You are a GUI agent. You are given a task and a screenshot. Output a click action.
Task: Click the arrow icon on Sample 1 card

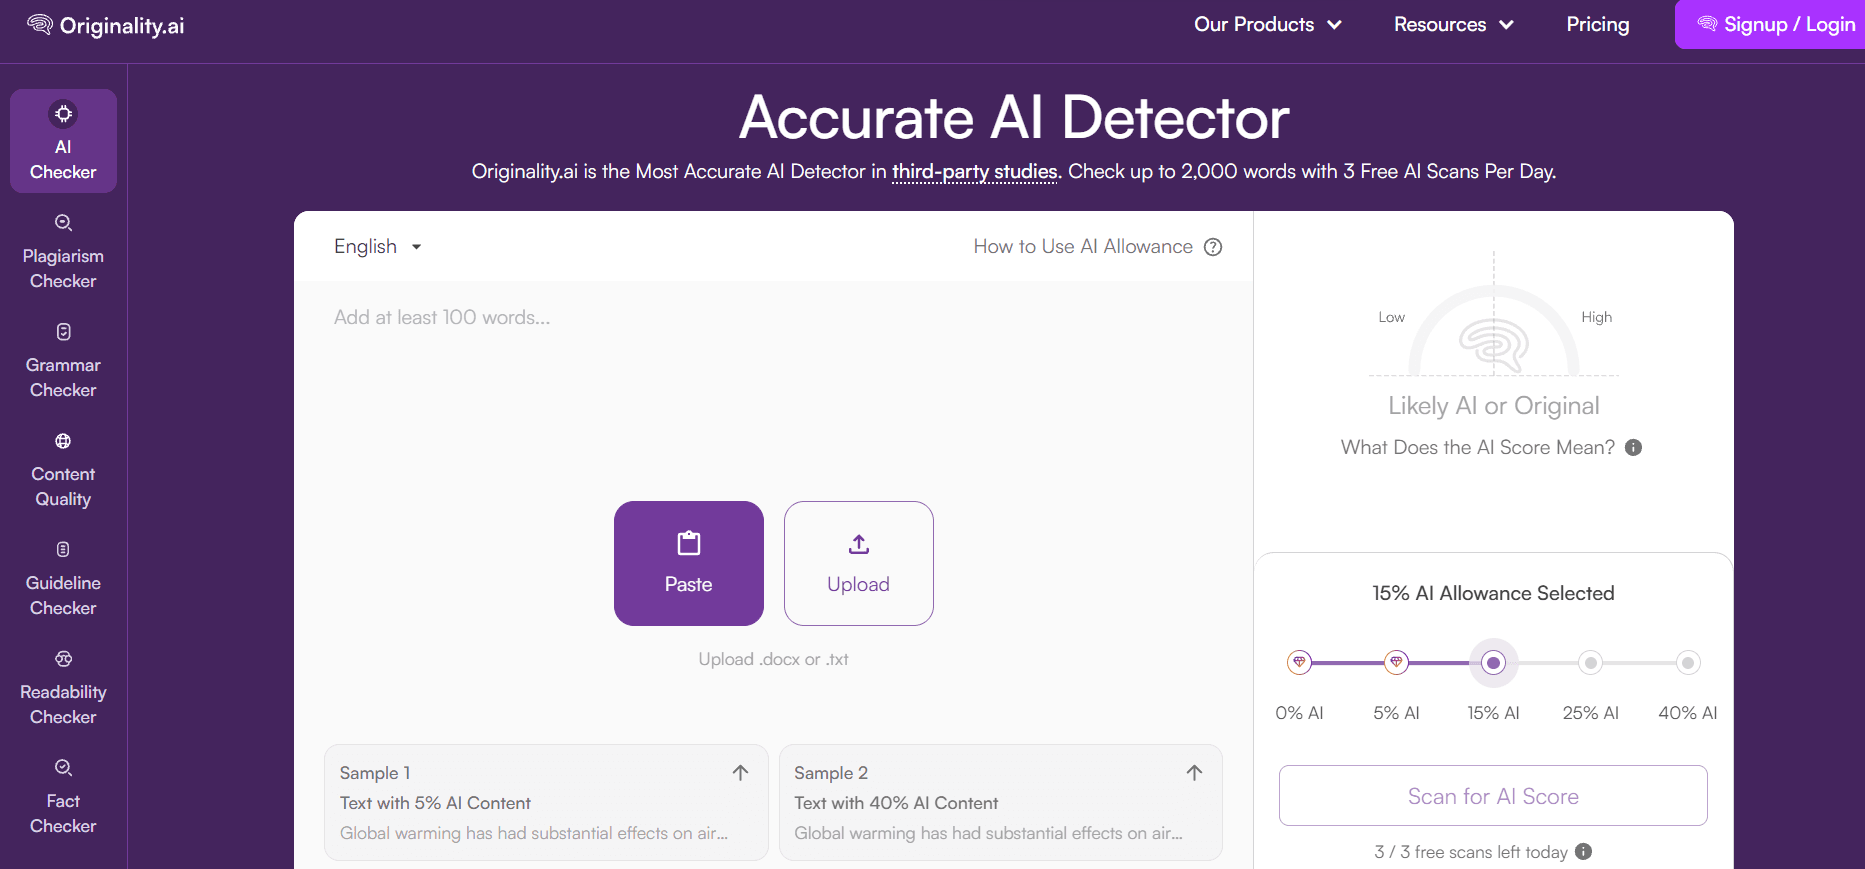point(740,773)
